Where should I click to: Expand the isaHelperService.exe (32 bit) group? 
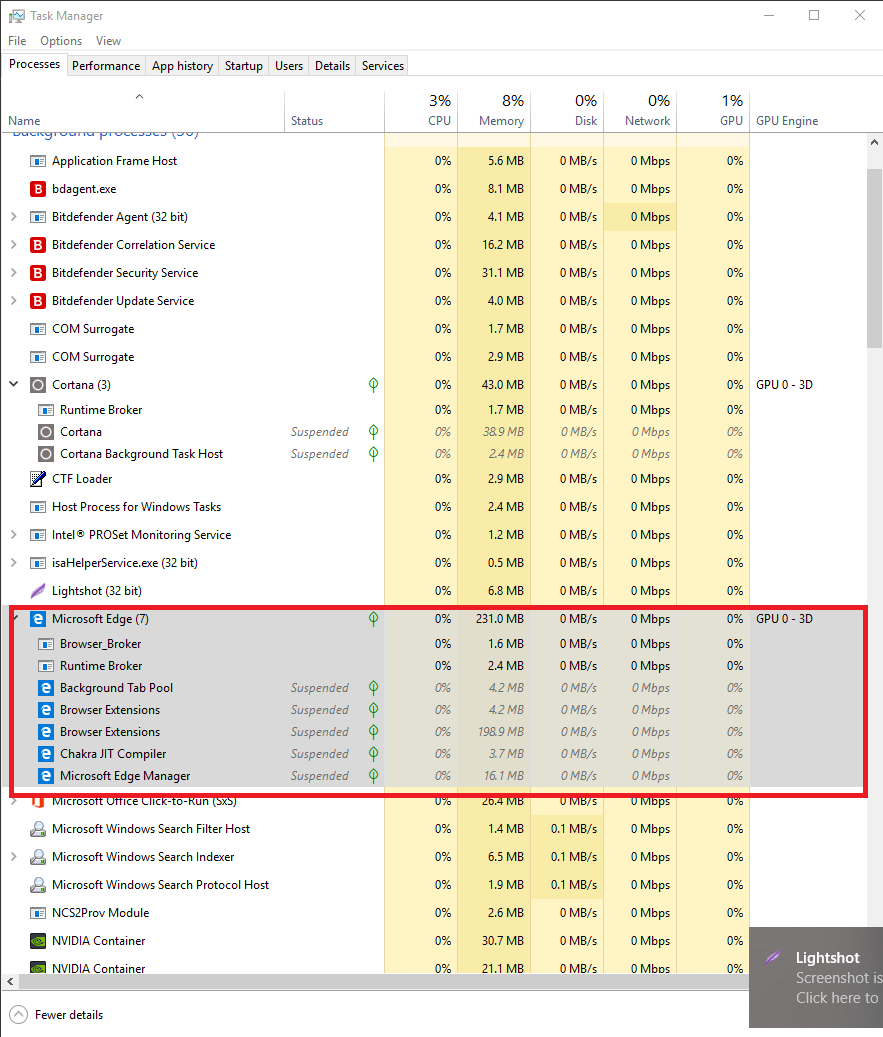coord(13,563)
